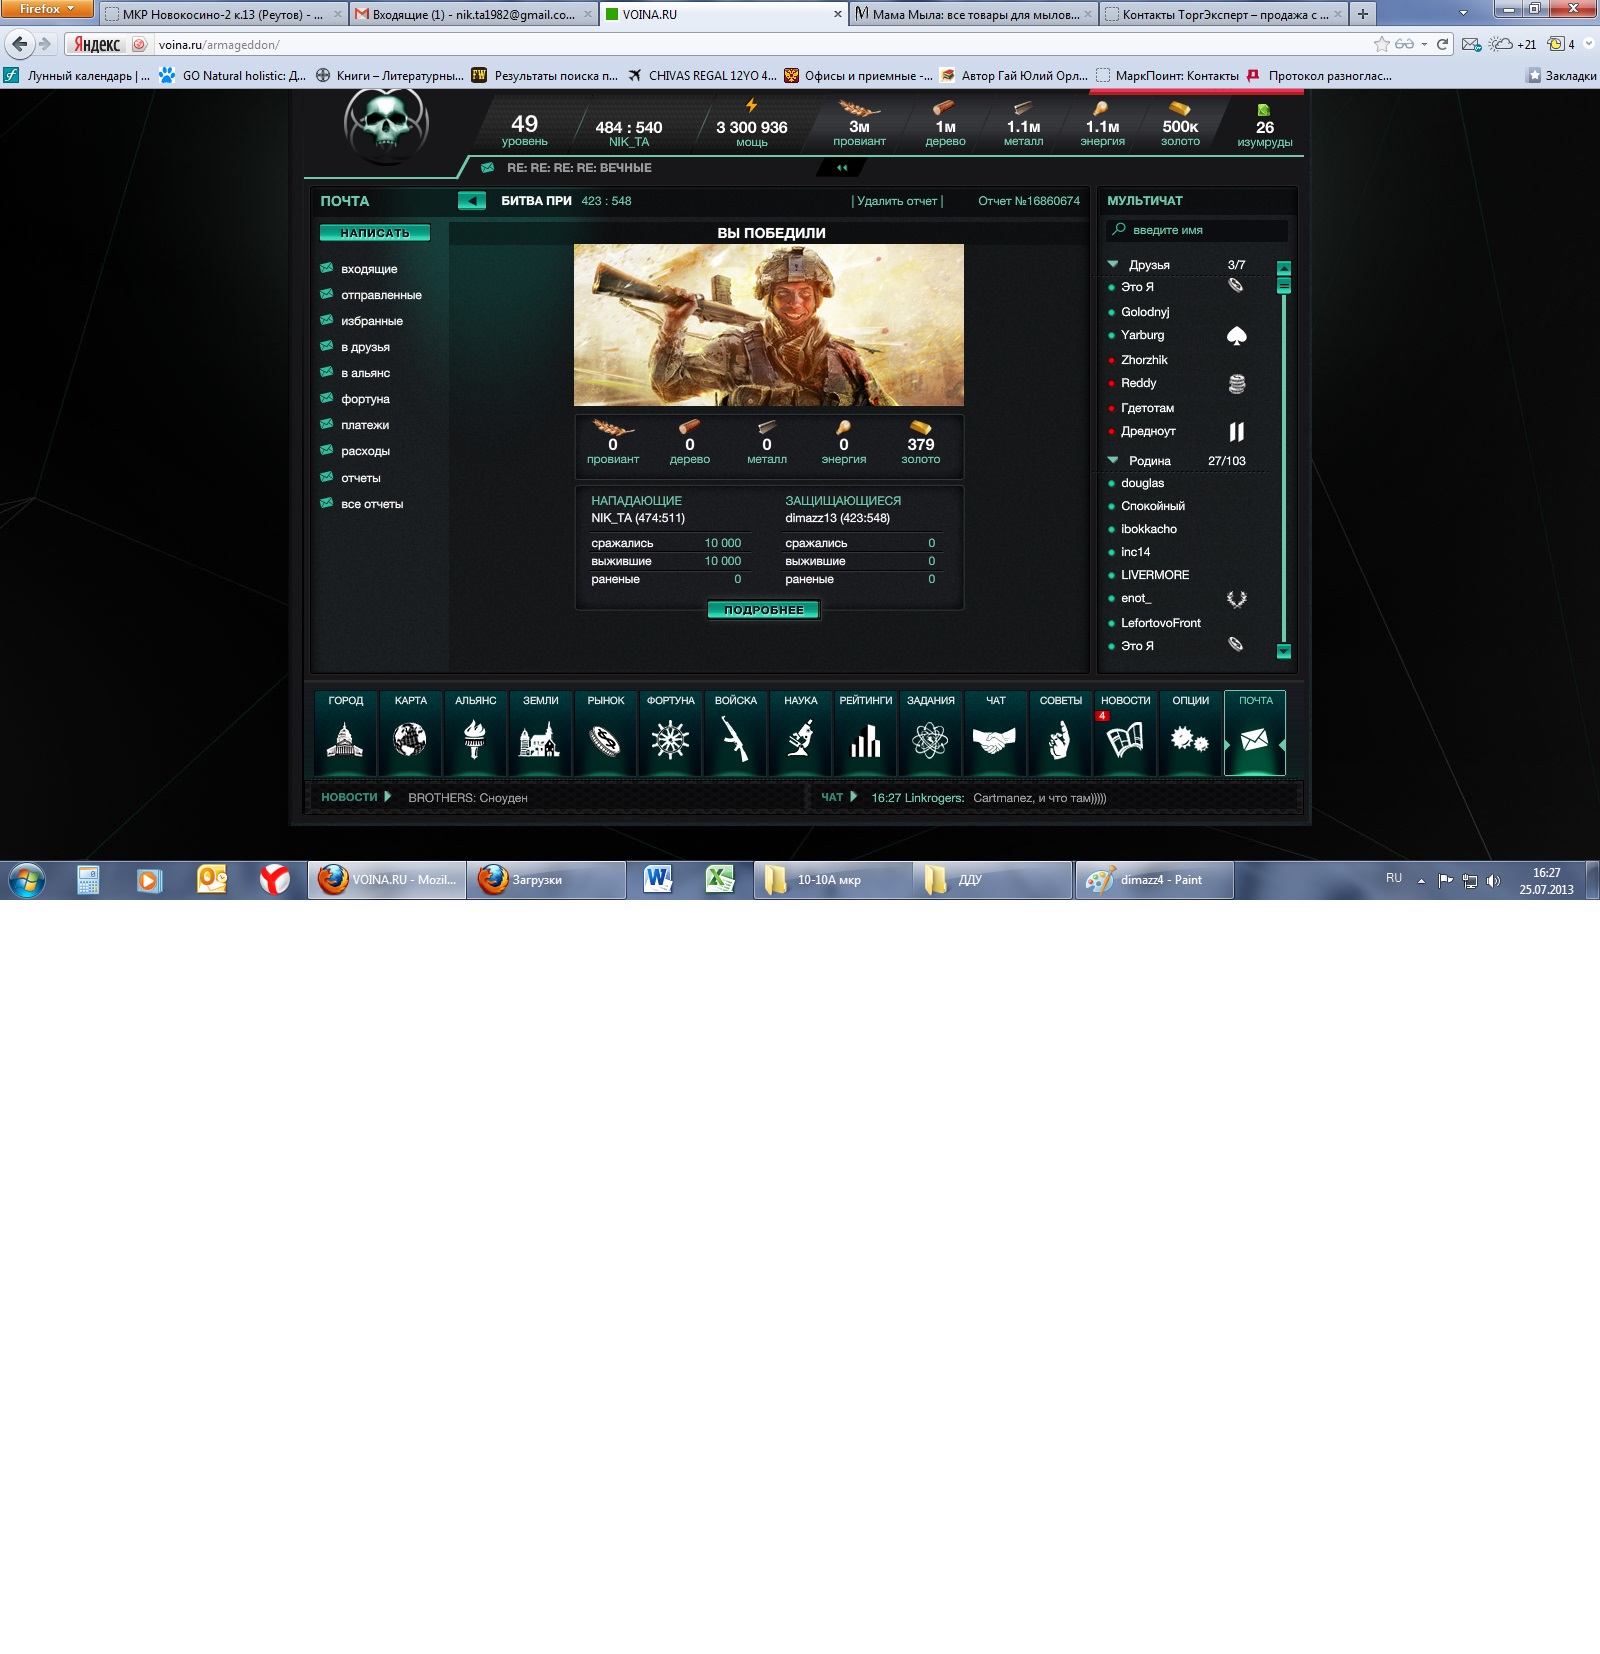Open dimazz4 Paint from the taskbar

point(1154,880)
